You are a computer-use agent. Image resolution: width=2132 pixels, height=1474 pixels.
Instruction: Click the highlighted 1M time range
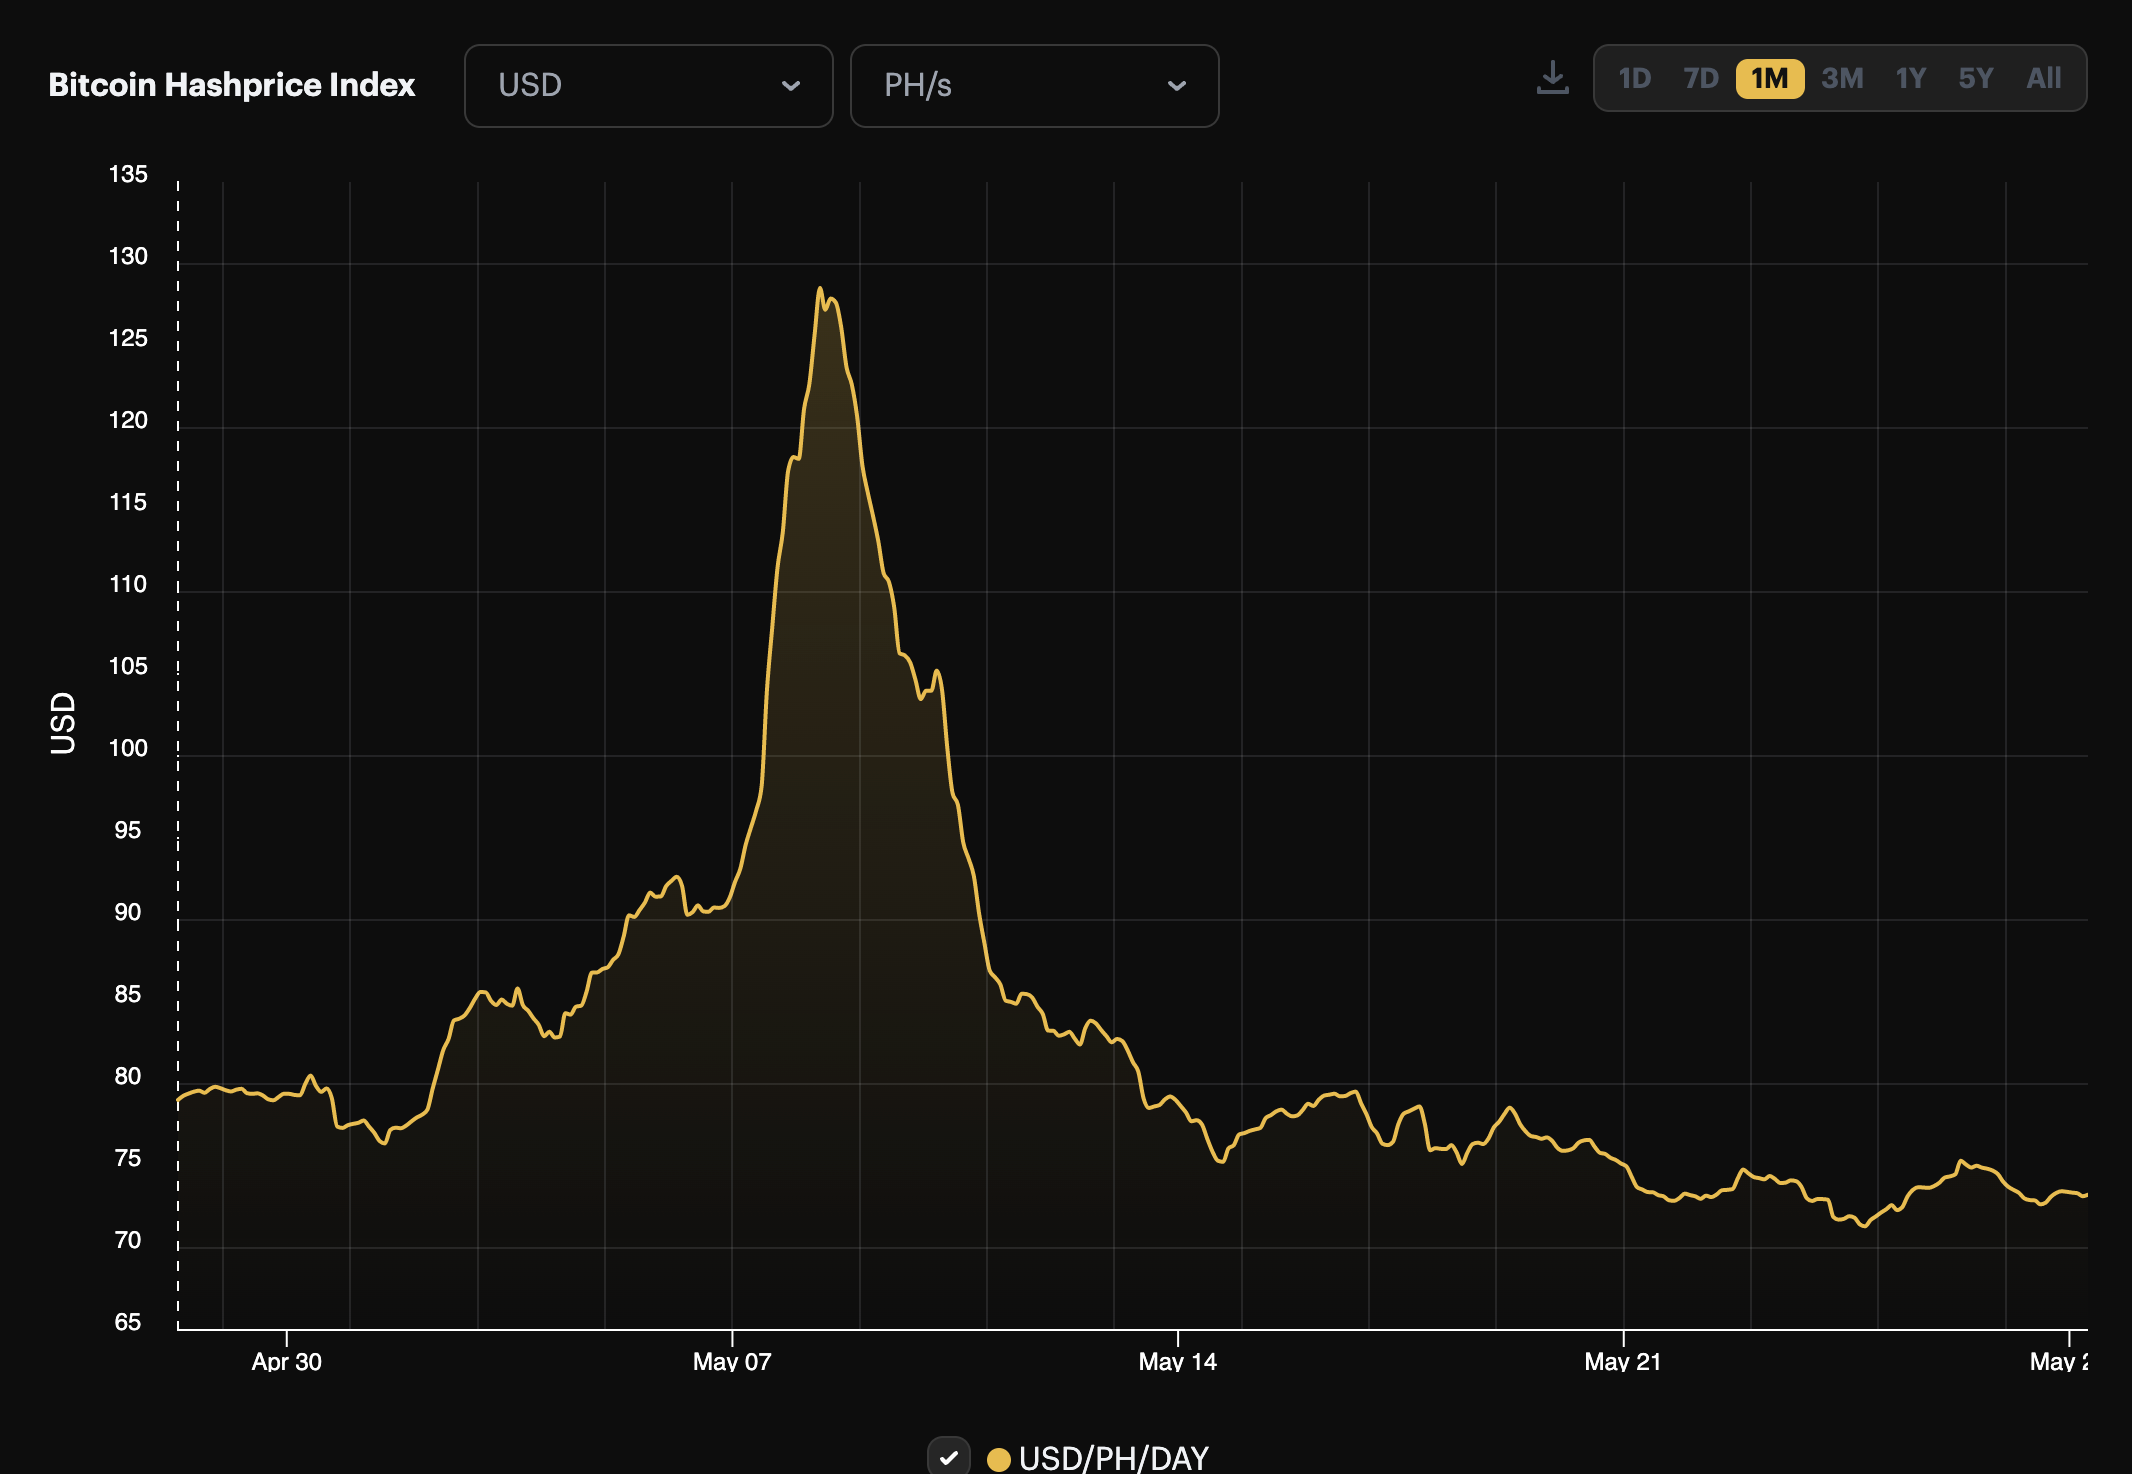tap(1770, 78)
